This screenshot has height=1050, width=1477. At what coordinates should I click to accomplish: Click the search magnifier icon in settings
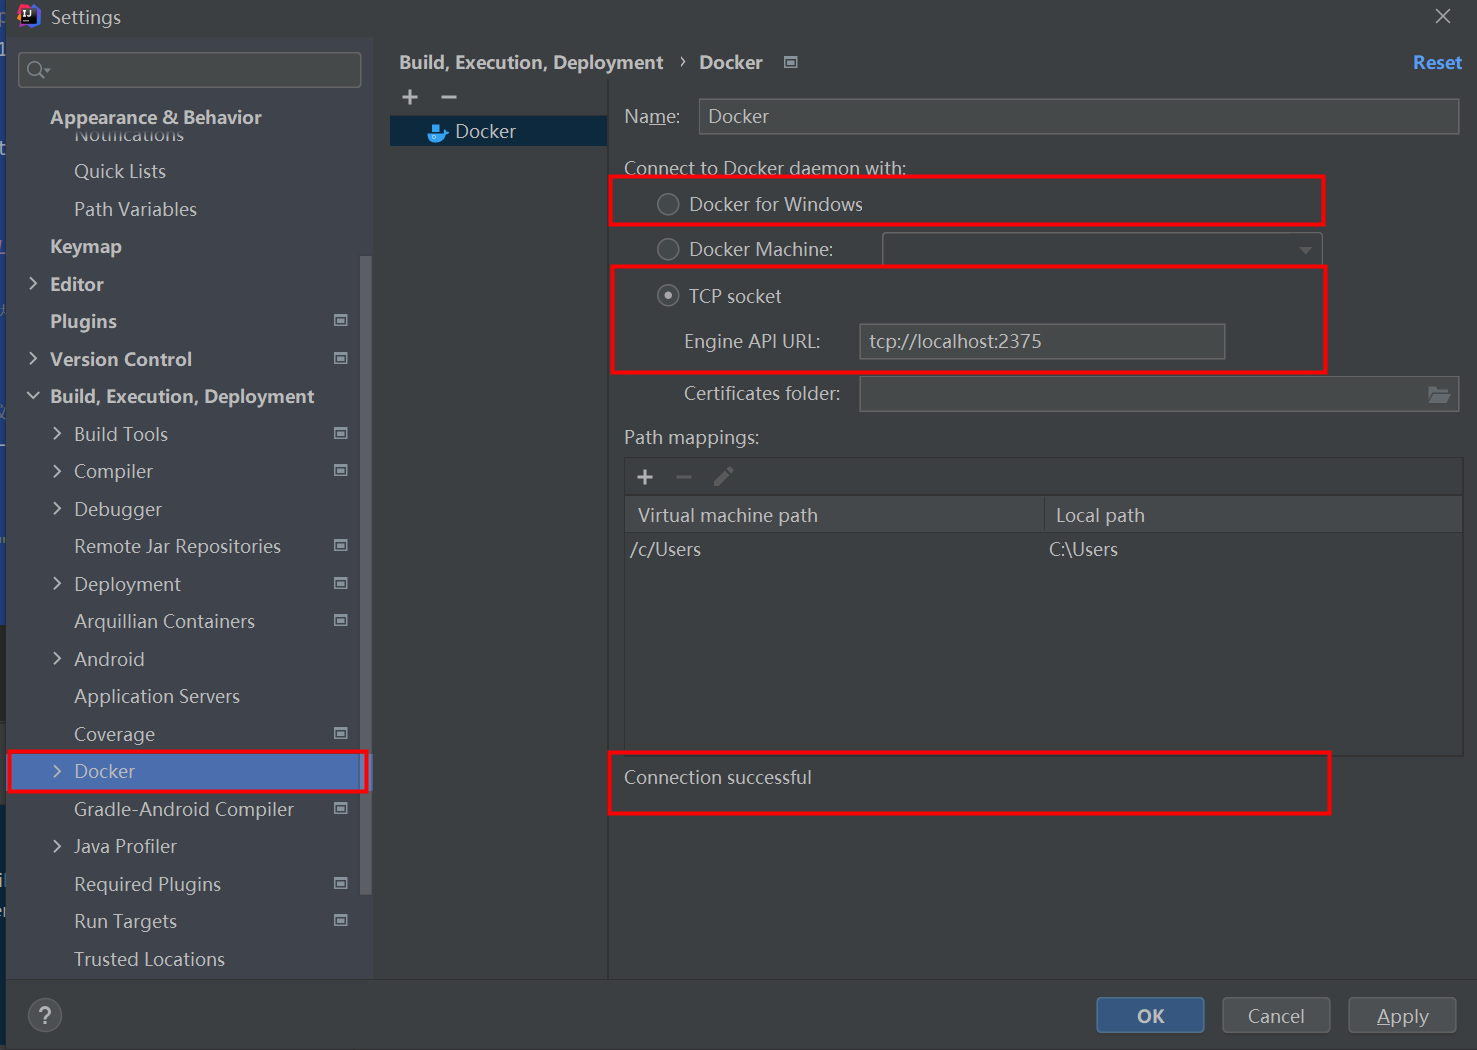(x=37, y=70)
